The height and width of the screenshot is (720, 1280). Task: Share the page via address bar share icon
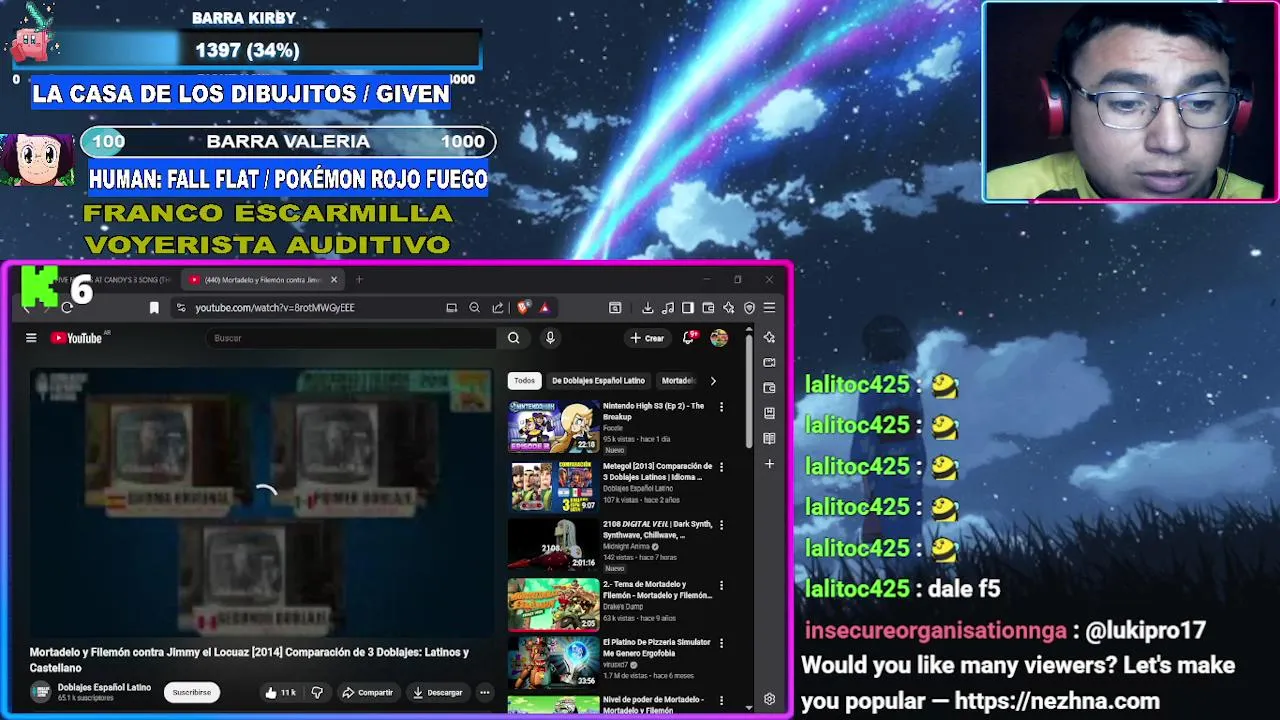(498, 308)
